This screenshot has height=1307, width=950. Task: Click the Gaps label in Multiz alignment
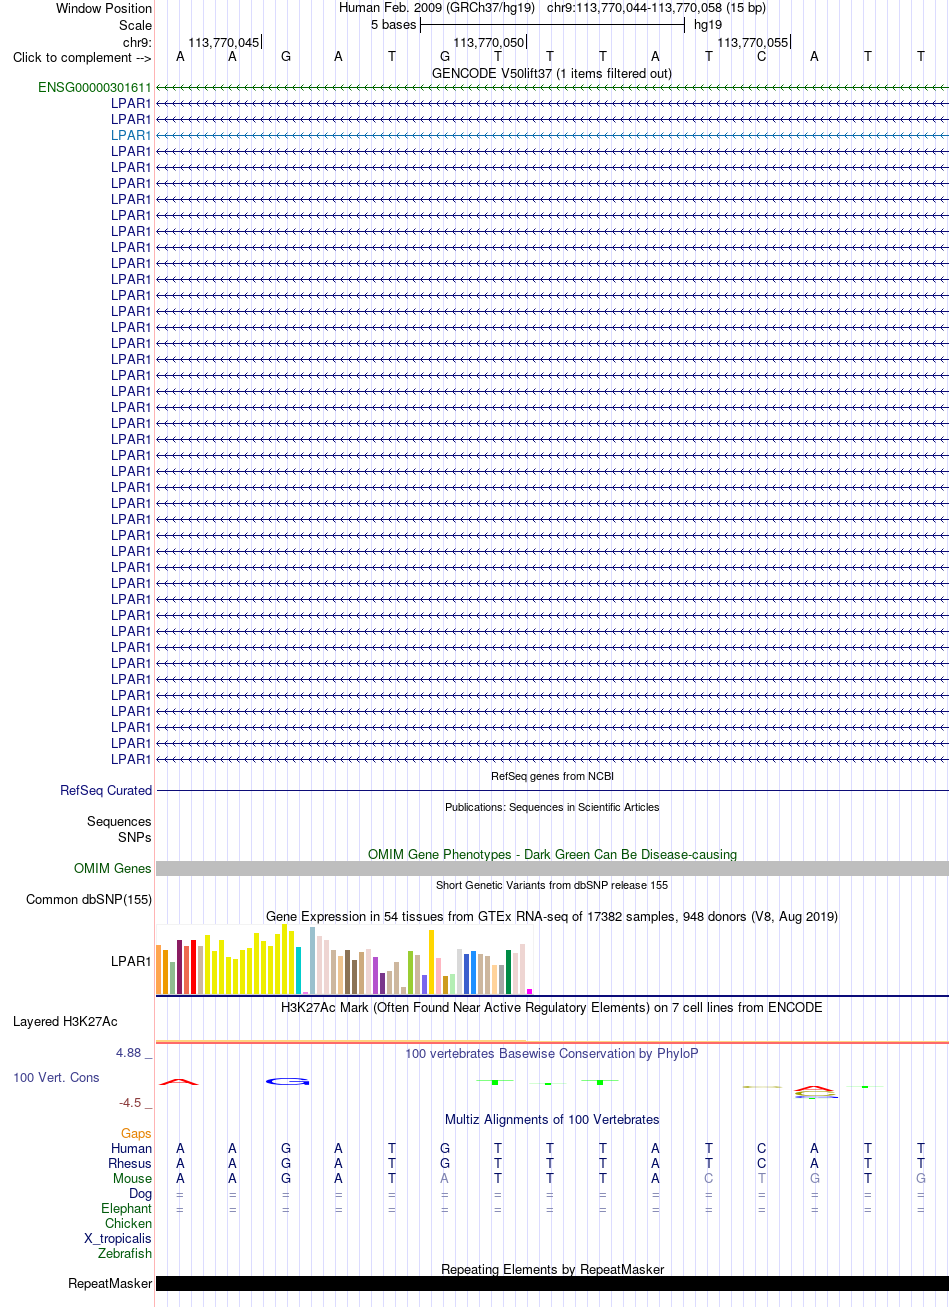click(136, 1133)
